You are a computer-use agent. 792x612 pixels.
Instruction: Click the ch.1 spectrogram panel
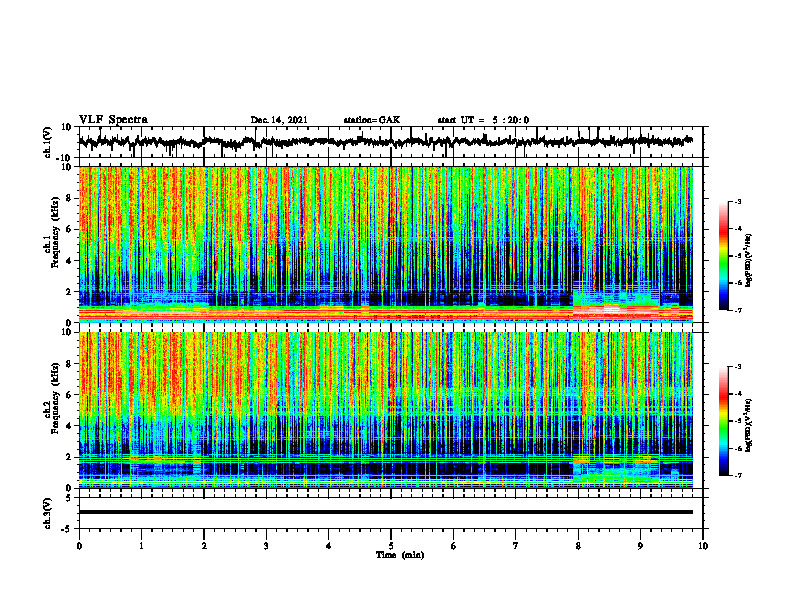[x=386, y=244]
